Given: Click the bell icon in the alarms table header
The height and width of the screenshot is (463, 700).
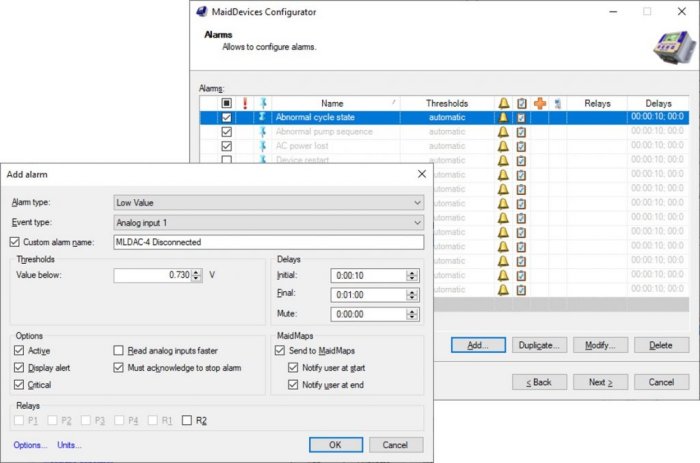Looking at the screenshot, I should (x=503, y=103).
